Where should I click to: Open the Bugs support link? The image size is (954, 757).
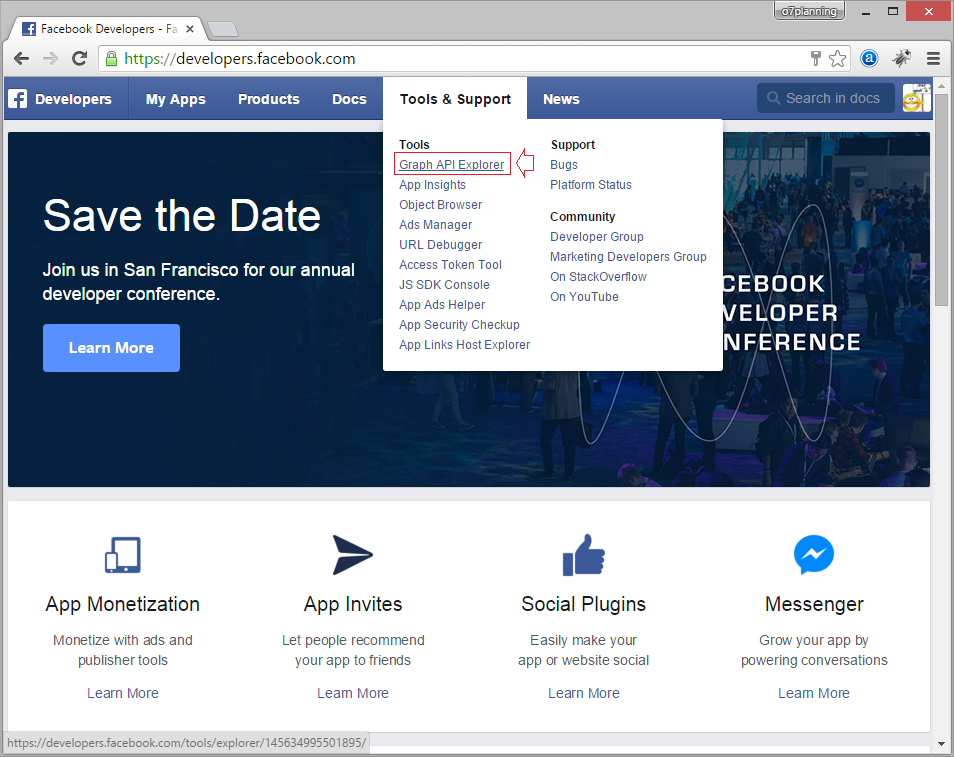(x=564, y=164)
